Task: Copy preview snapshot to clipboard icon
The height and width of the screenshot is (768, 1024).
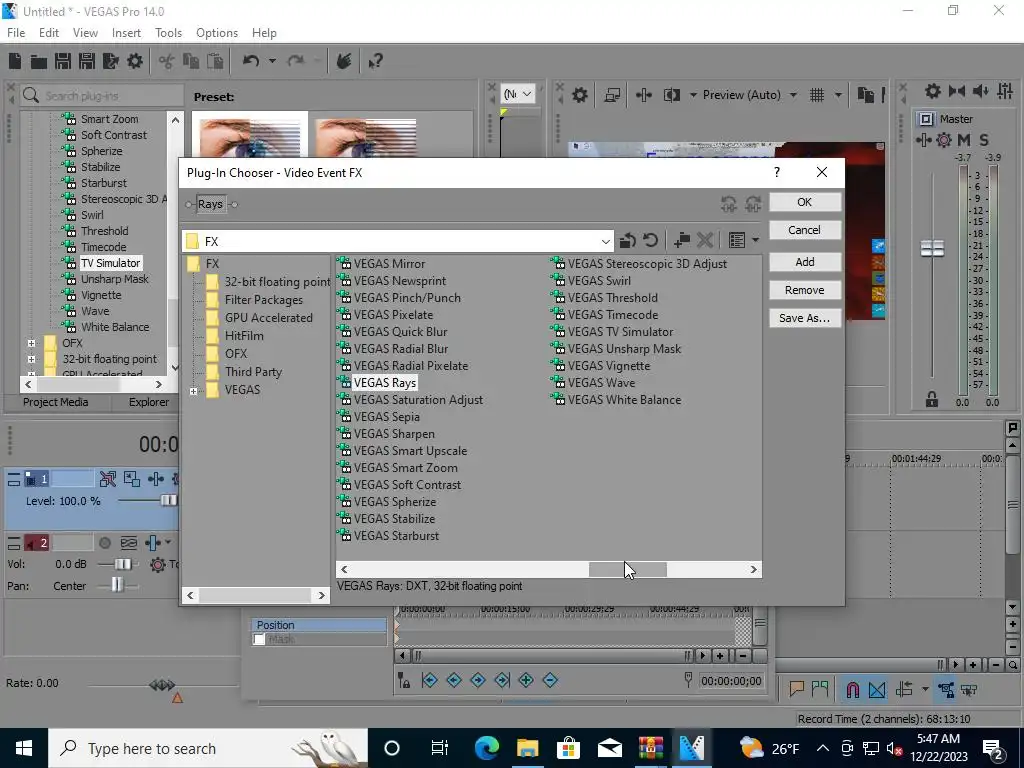Action: click(865, 95)
